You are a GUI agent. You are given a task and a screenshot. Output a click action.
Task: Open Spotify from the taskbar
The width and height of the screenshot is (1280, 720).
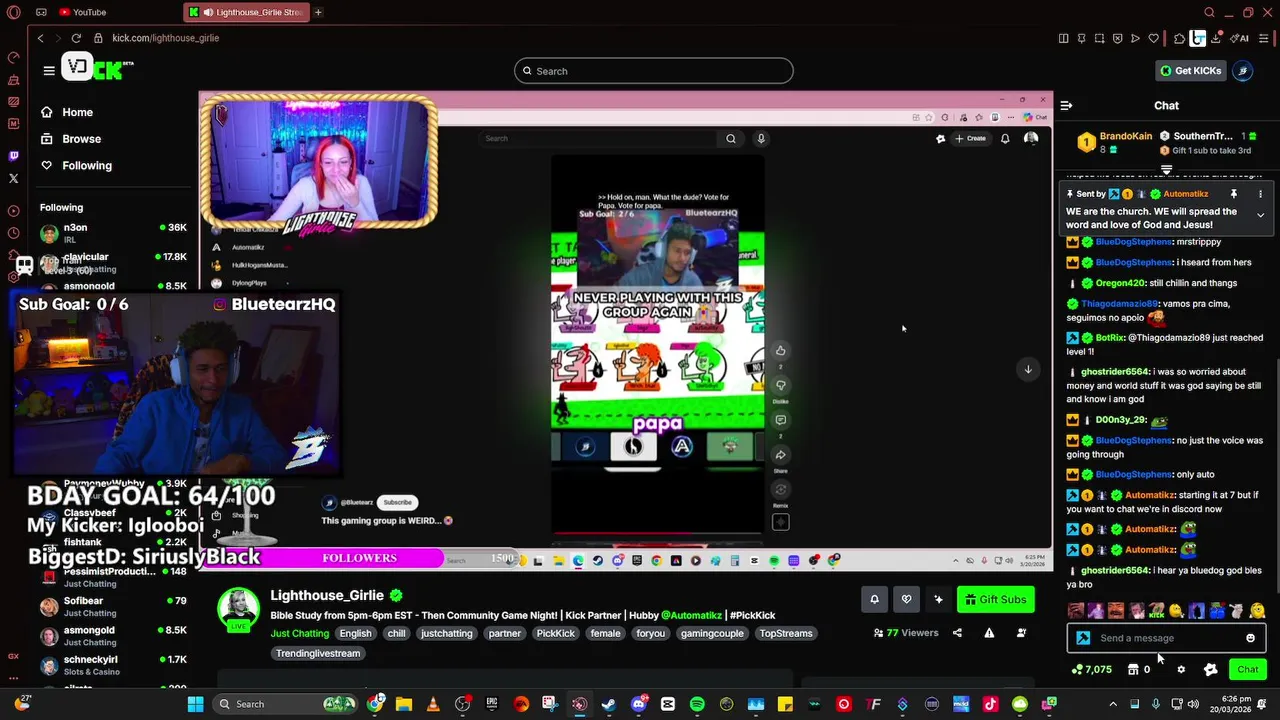pos(697,704)
